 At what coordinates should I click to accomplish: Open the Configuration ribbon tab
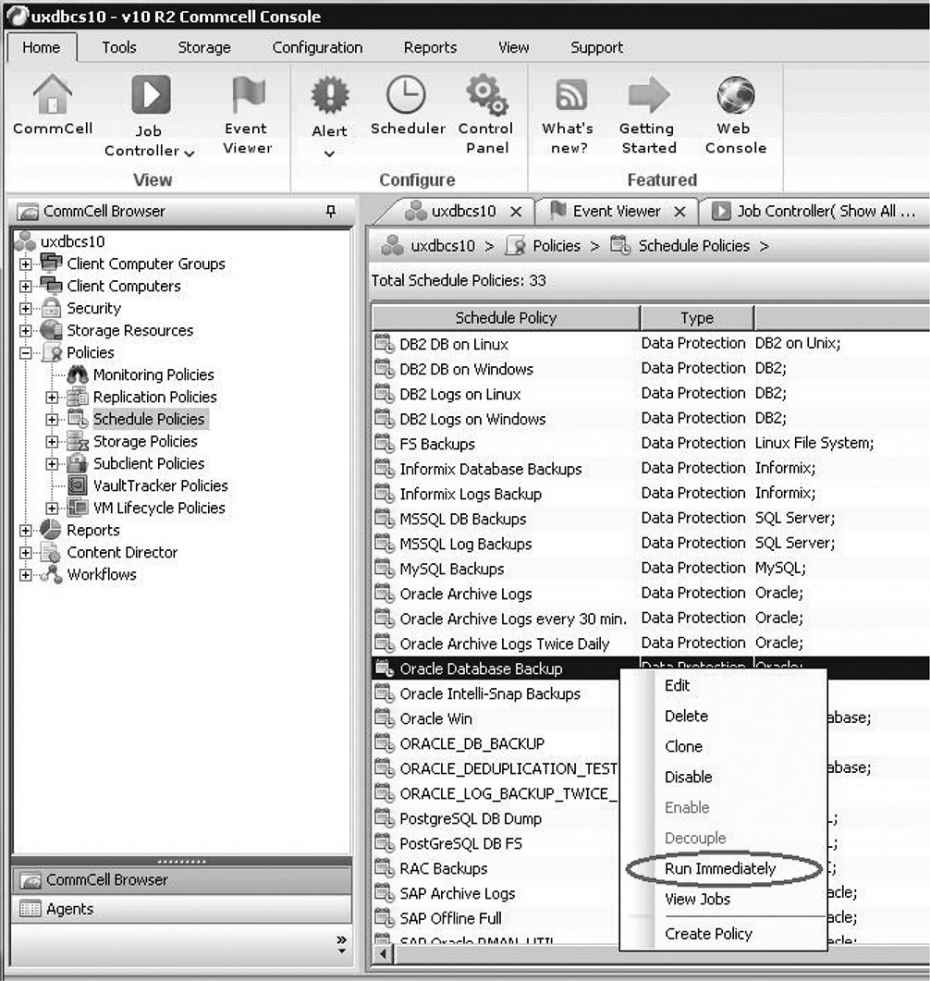pos(317,48)
